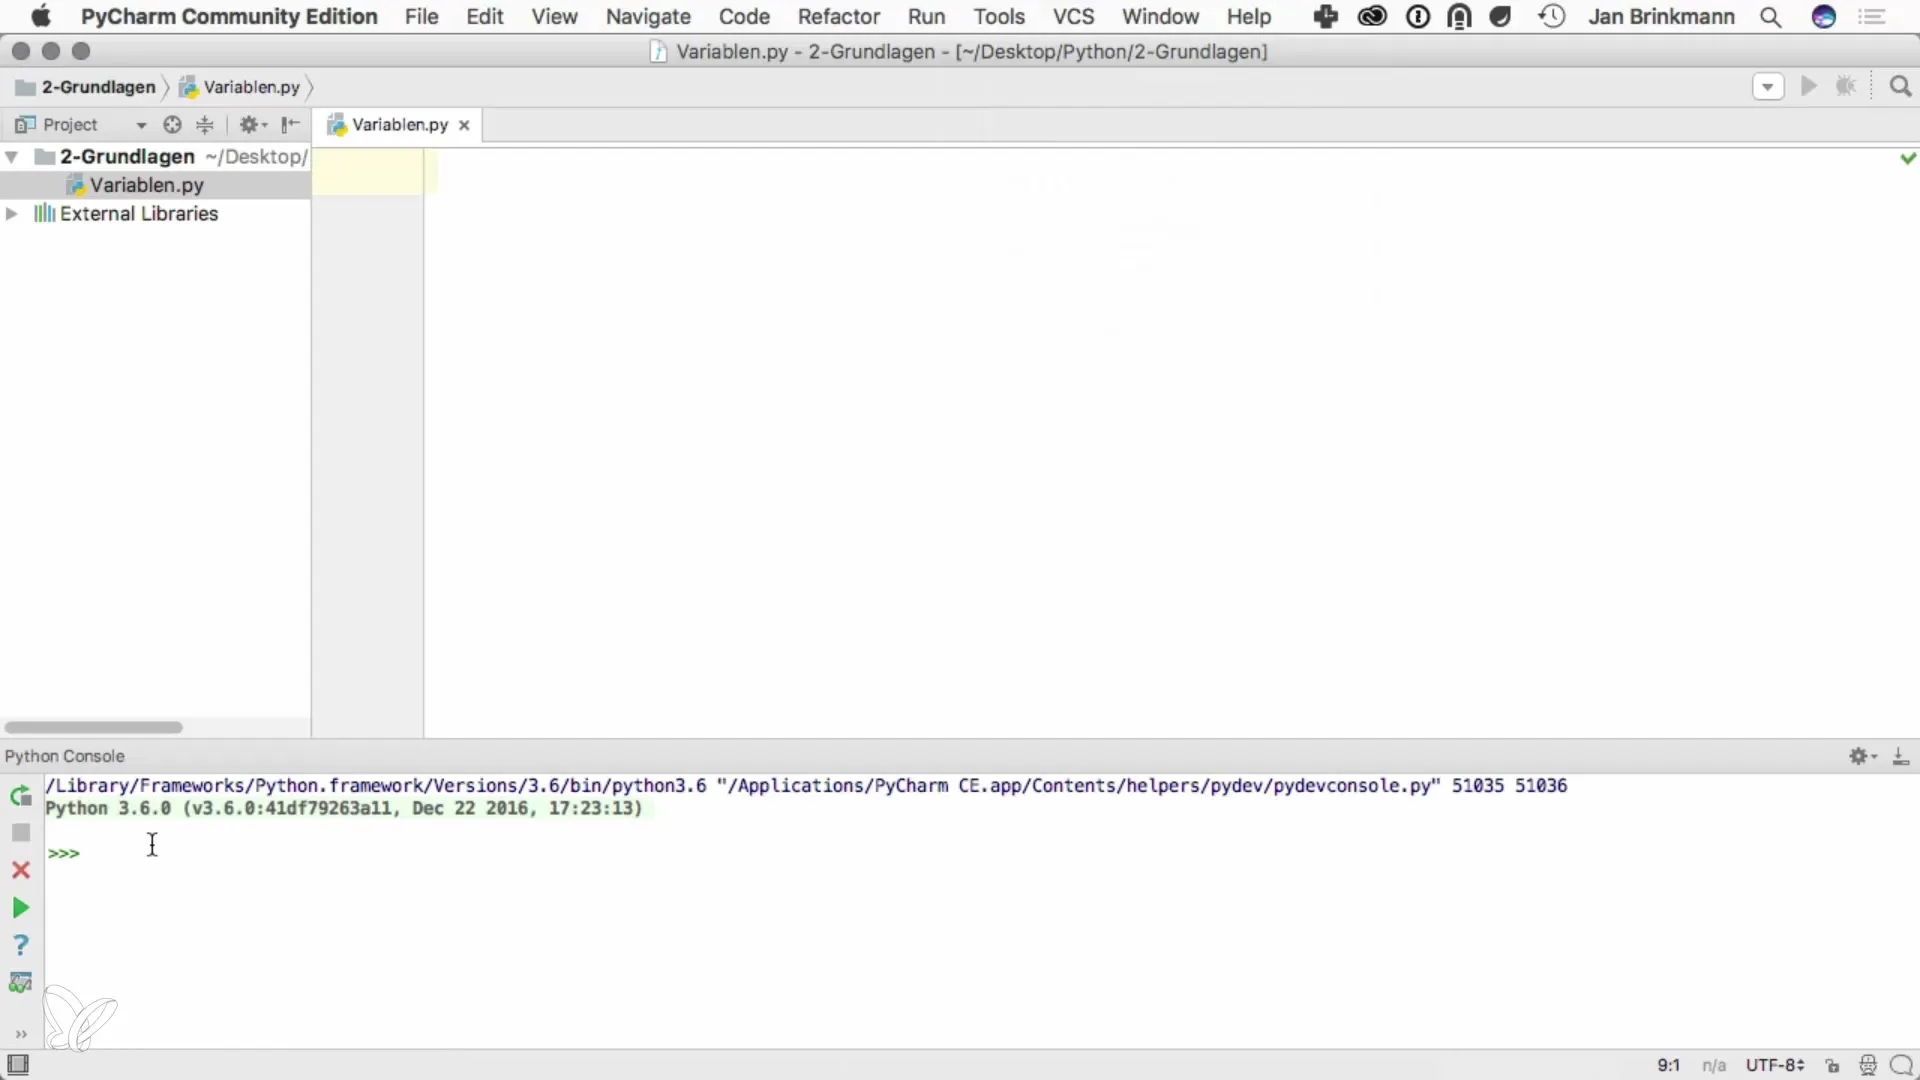This screenshot has height=1080, width=1920.
Task: Click Creative Cloud menu bar icon
Action: pyautogui.click(x=1372, y=17)
